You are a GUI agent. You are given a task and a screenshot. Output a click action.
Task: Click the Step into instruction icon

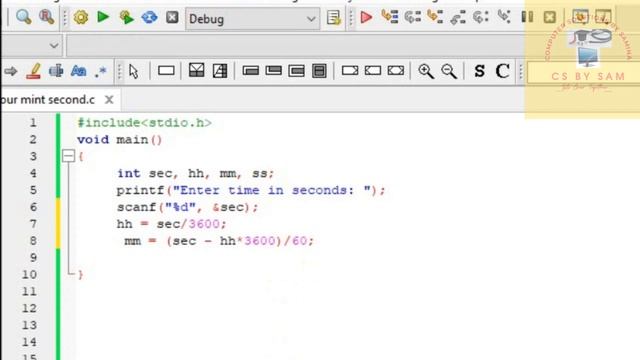pos(504,17)
